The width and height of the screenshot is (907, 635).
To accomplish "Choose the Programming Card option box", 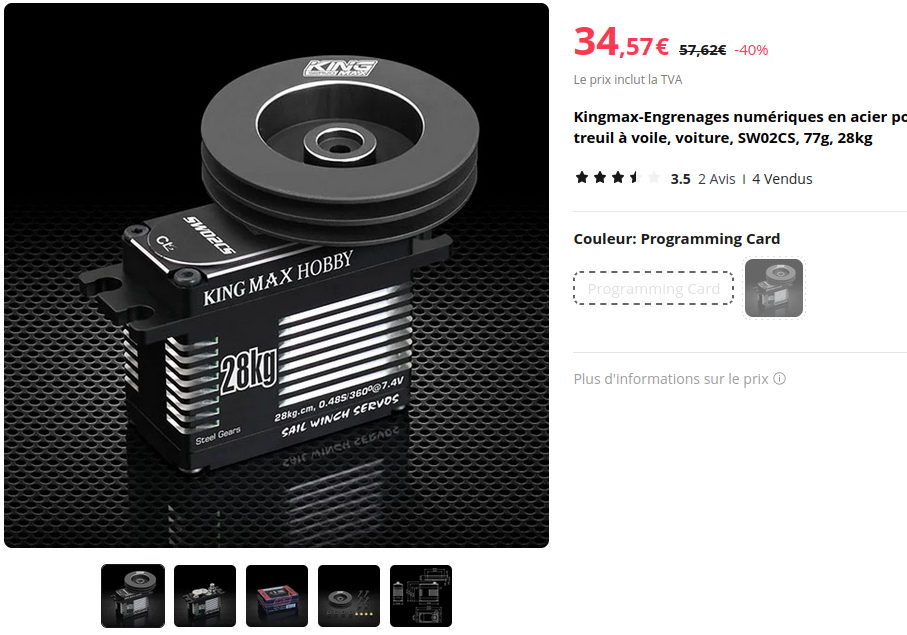I will (x=654, y=288).
